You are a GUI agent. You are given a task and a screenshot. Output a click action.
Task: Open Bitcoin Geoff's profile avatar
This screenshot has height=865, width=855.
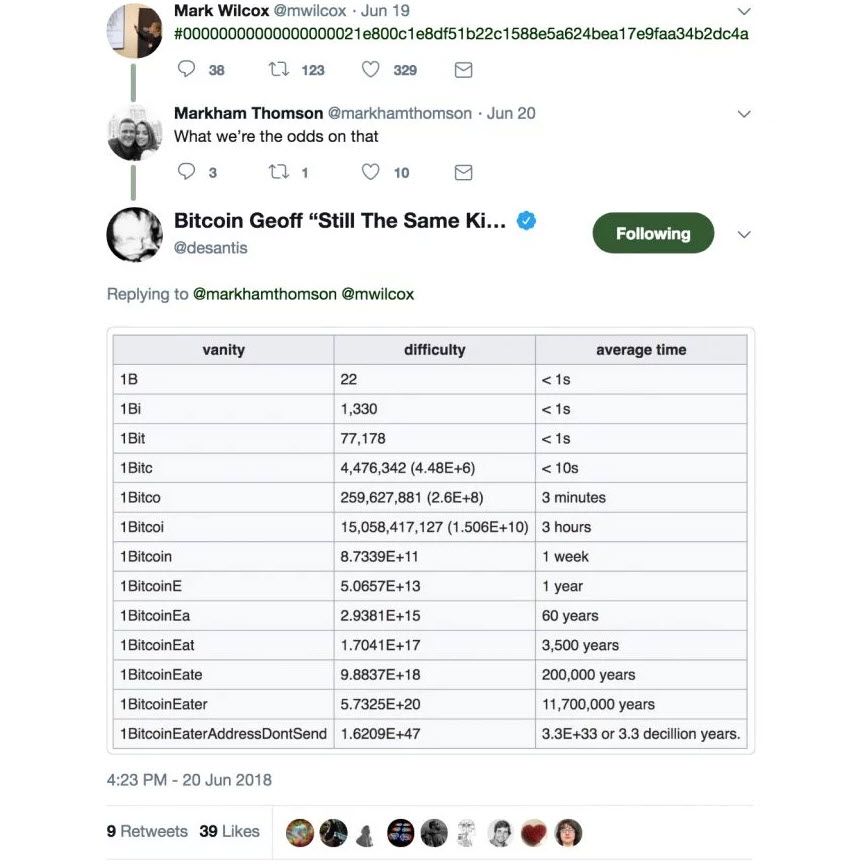pyautogui.click(x=134, y=234)
